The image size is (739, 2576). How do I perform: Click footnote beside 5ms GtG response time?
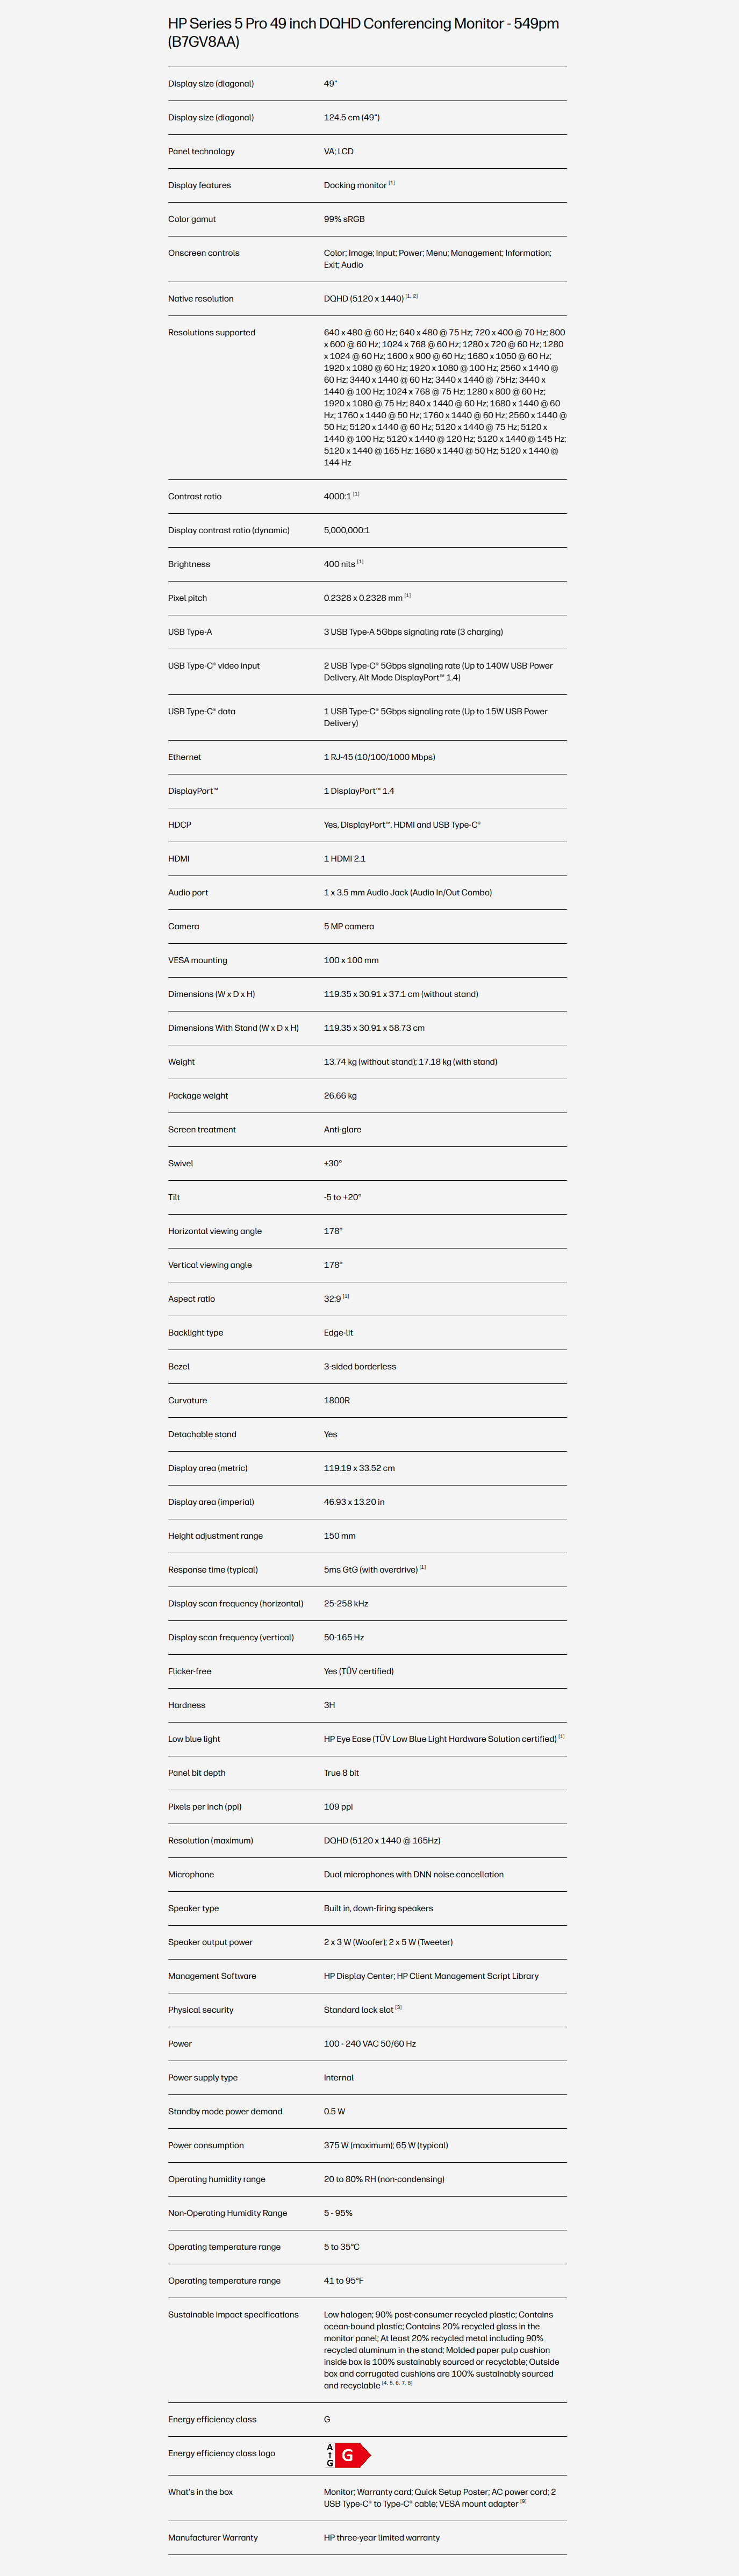click(x=422, y=1567)
